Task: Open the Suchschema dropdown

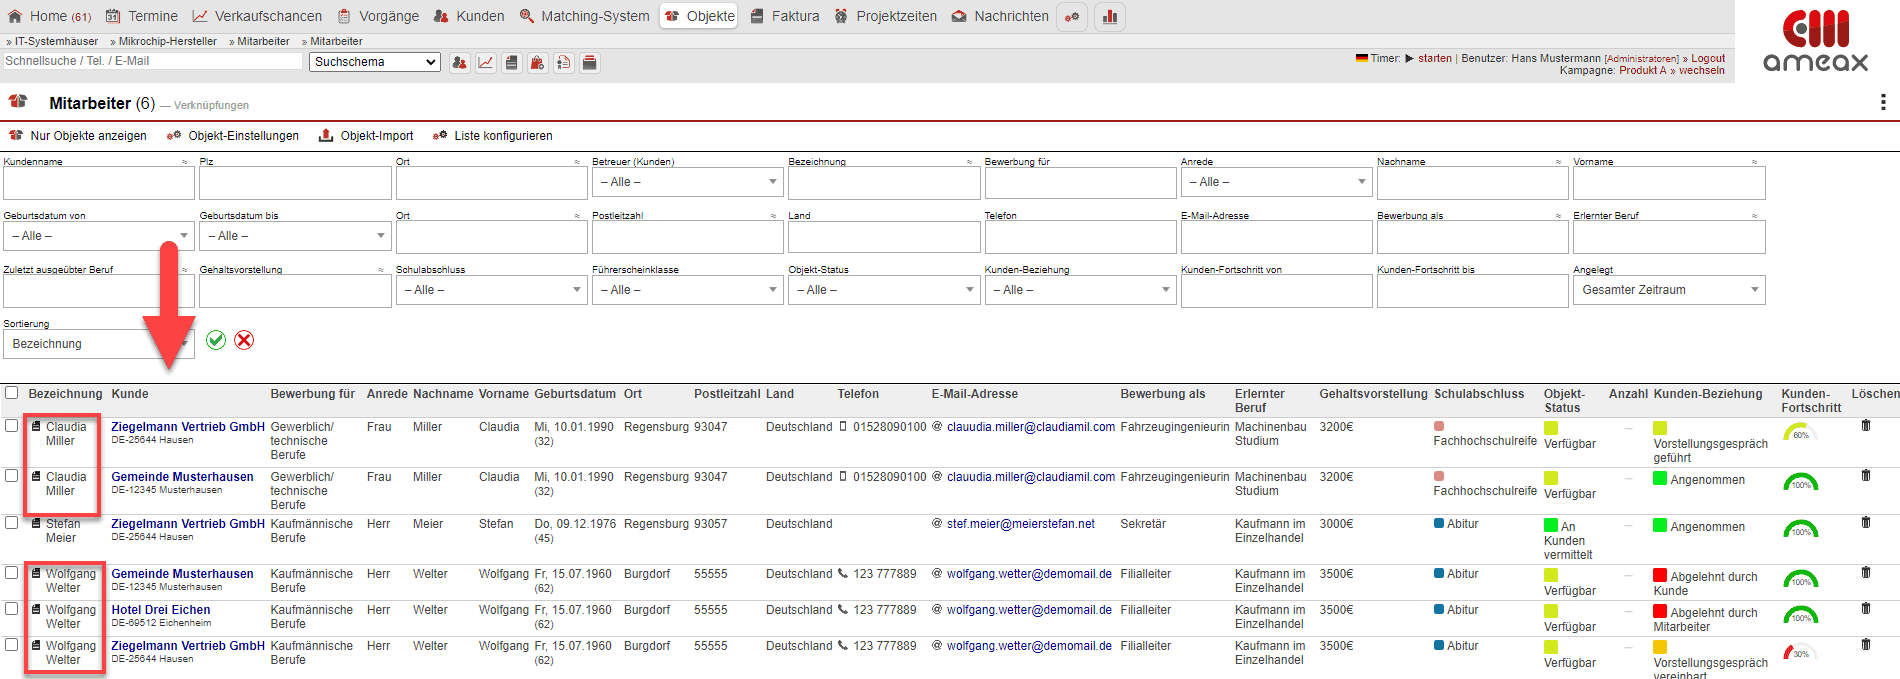Action: click(375, 62)
